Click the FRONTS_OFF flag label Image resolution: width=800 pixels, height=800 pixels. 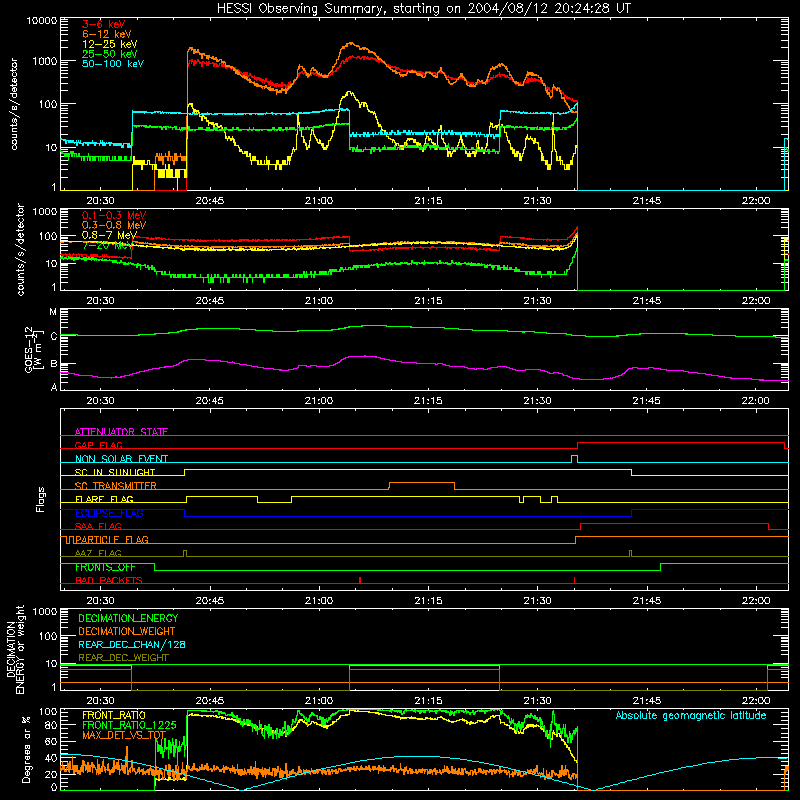tap(105, 567)
